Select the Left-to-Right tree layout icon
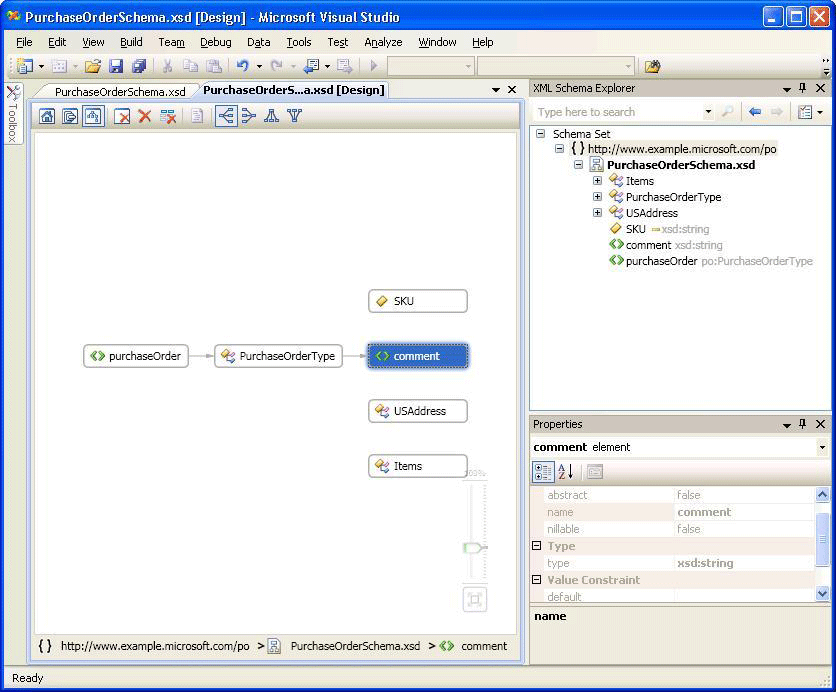Image resolution: width=836 pixels, height=692 pixels. [x=228, y=116]
